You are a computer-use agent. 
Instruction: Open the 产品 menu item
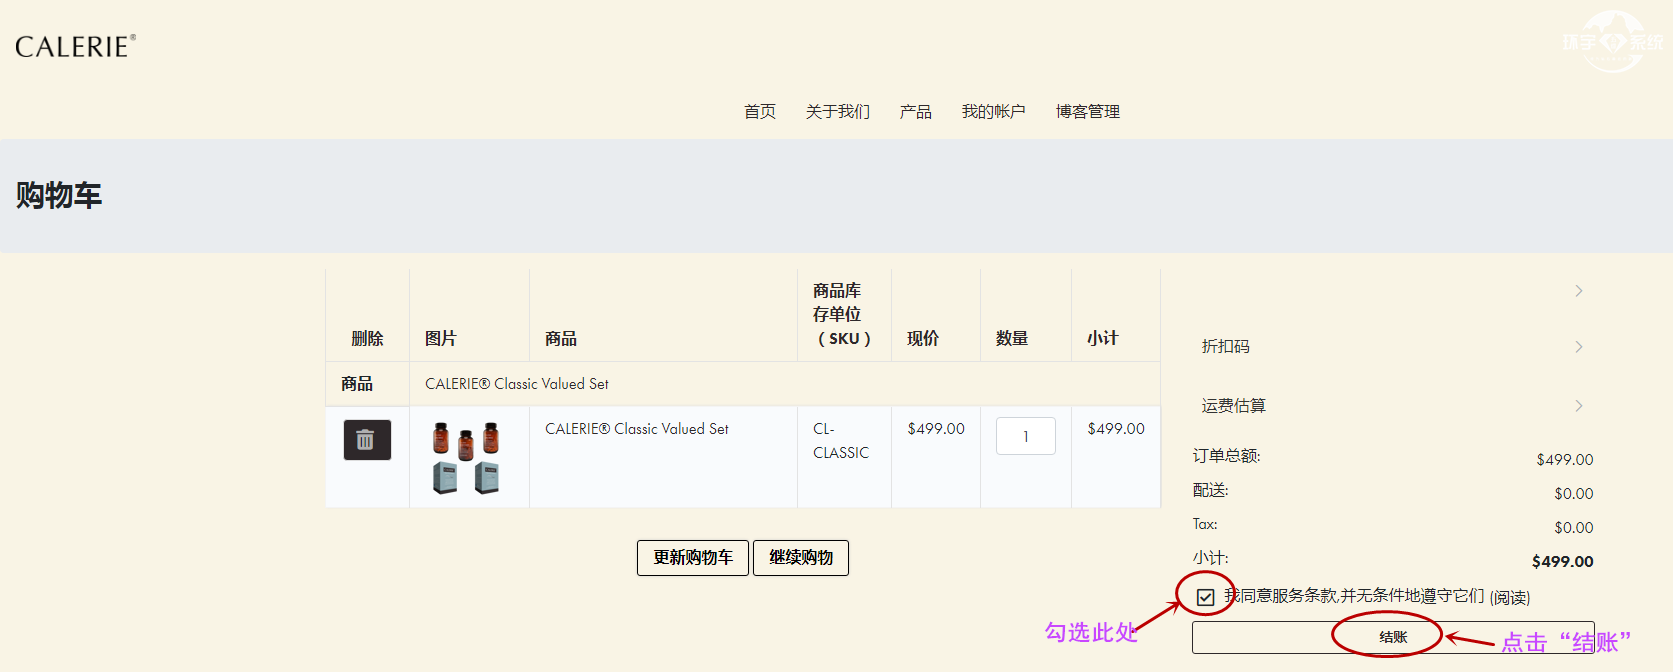pyautogui.click(x=916, y=111)
